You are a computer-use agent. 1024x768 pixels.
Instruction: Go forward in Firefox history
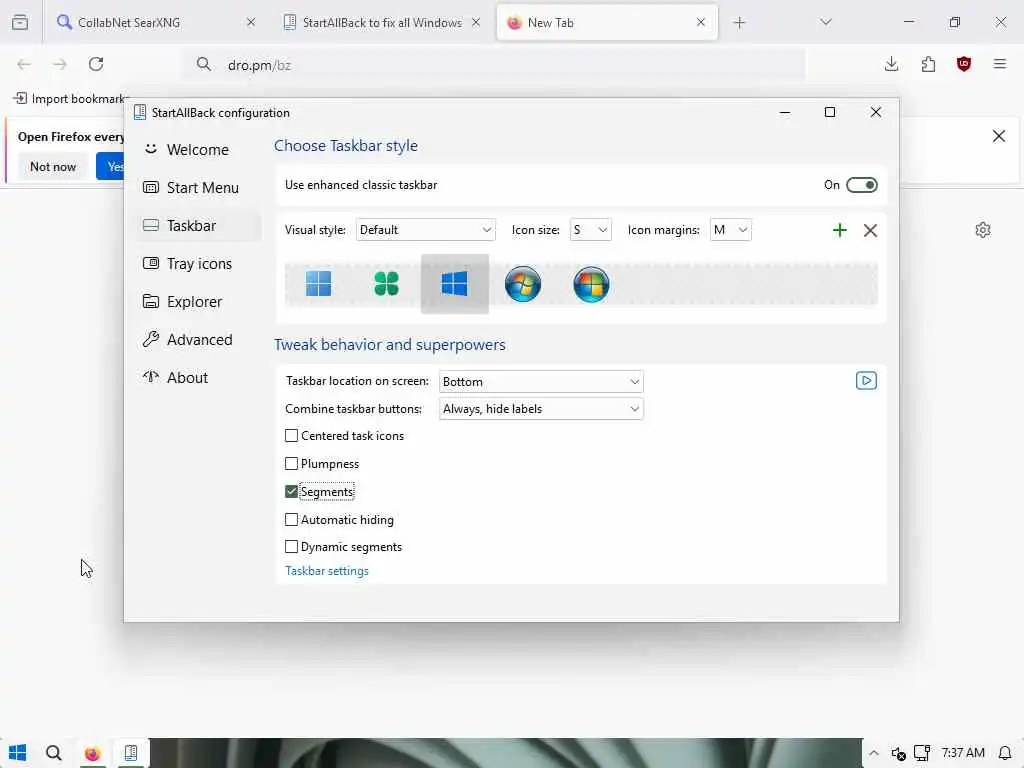point(60,64)
